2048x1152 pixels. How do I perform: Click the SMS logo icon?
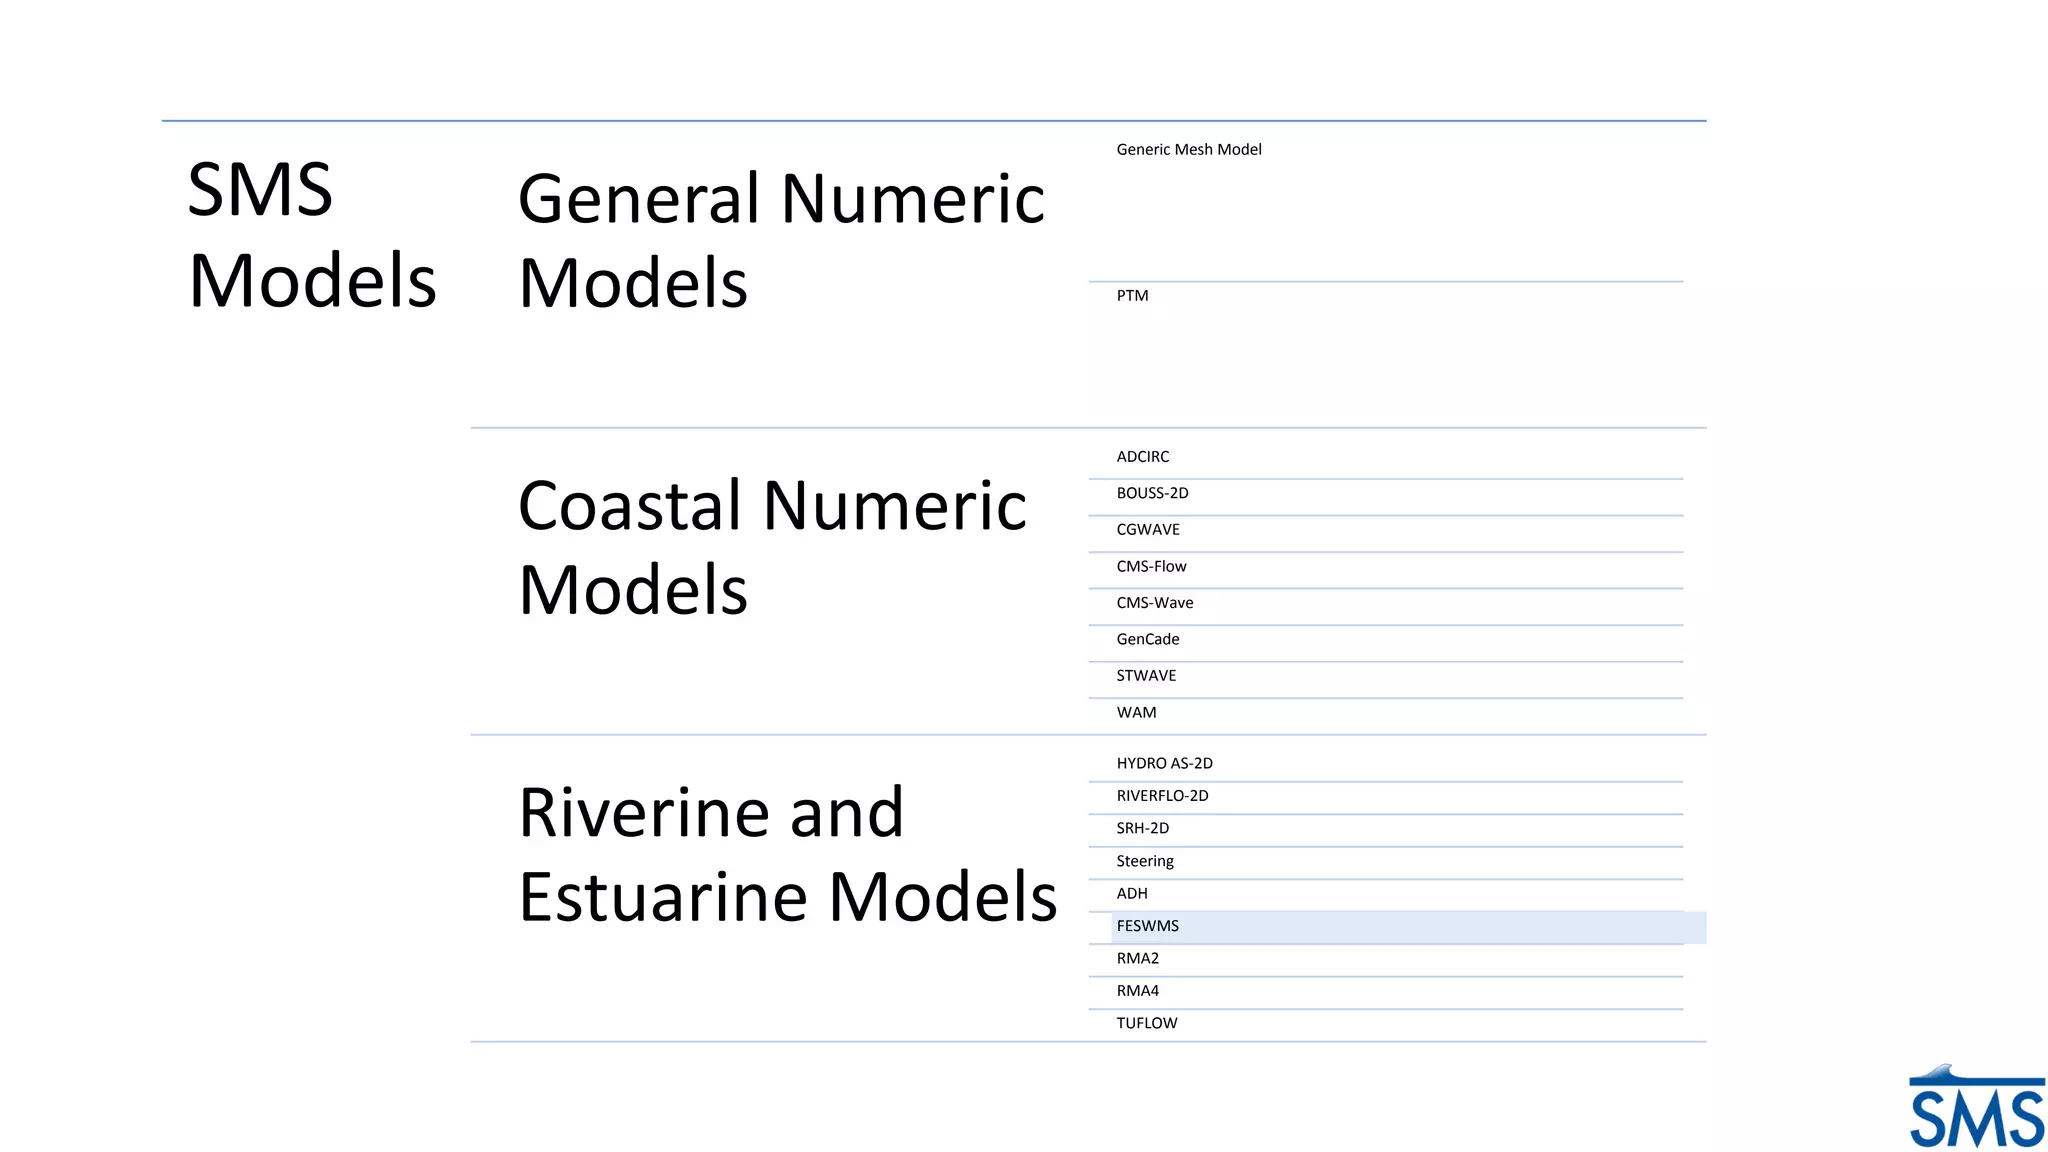tap(1975, 1108)
